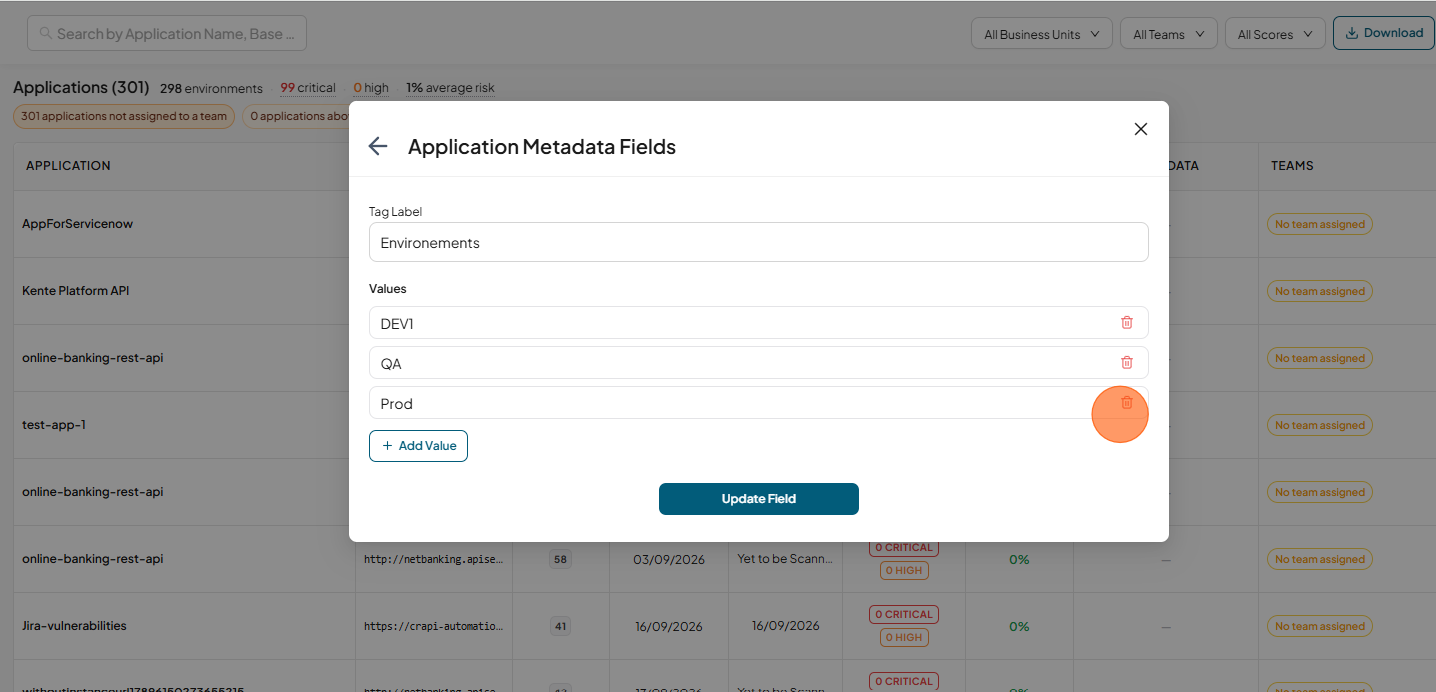Open the test-app-1 application

point(54,425)
